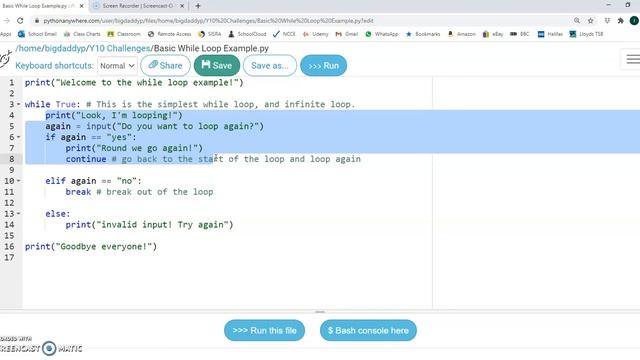This screenshot has height=360, width=640.
Task: Click the zoom magnifier icon in address bar
Action: tap(577, 20)
